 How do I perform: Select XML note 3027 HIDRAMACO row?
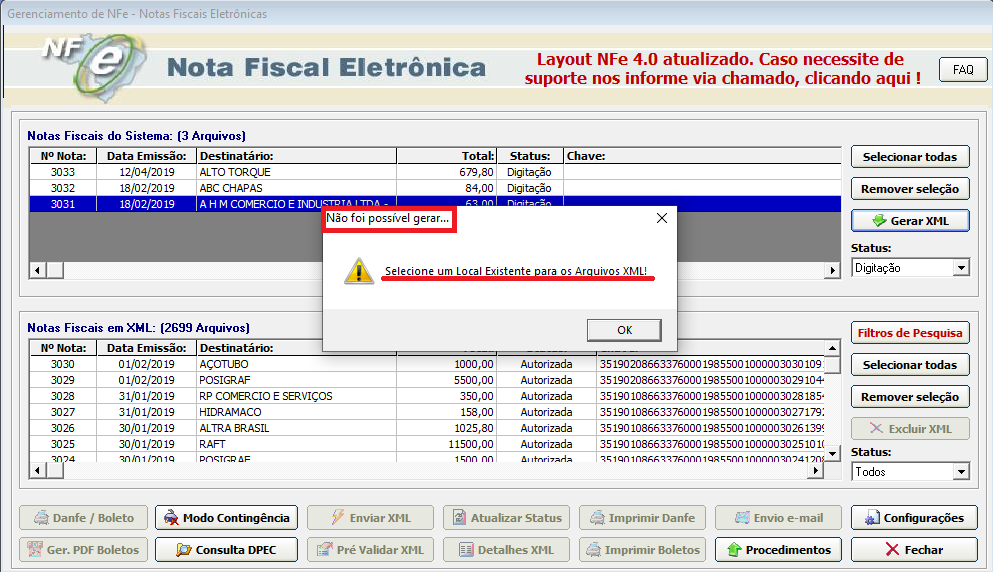pos(427,412)
